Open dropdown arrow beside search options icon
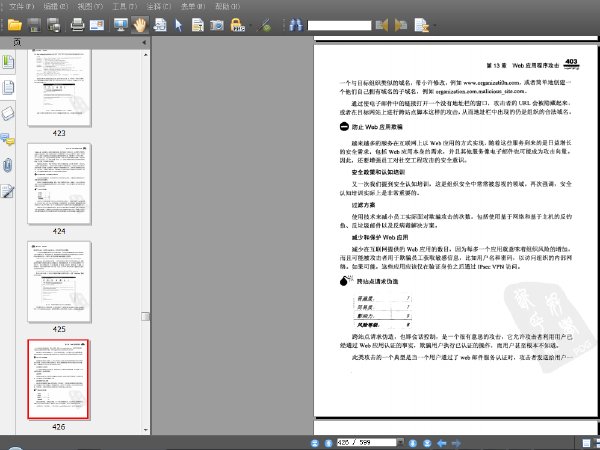Screen dimensions: 600x450 [435, 26]
